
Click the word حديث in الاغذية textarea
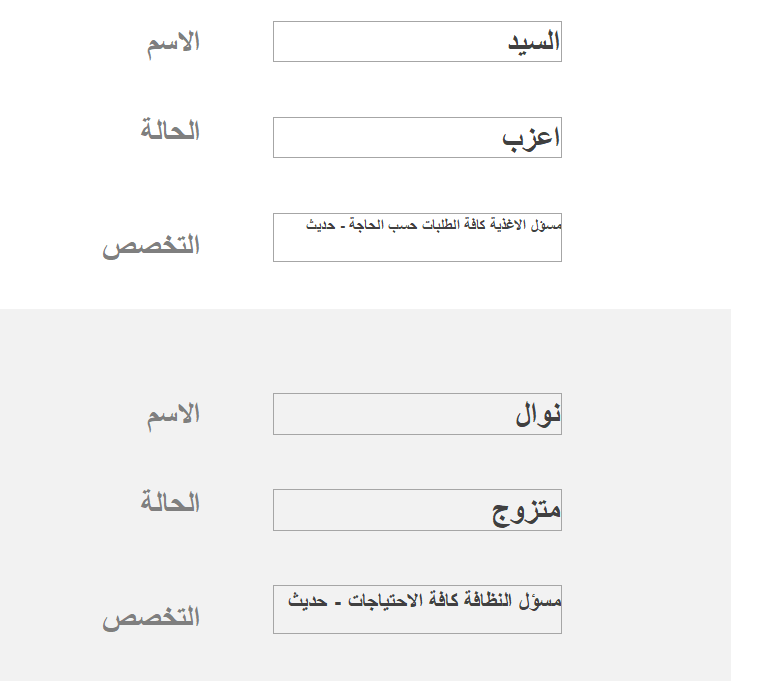(320, 225)
